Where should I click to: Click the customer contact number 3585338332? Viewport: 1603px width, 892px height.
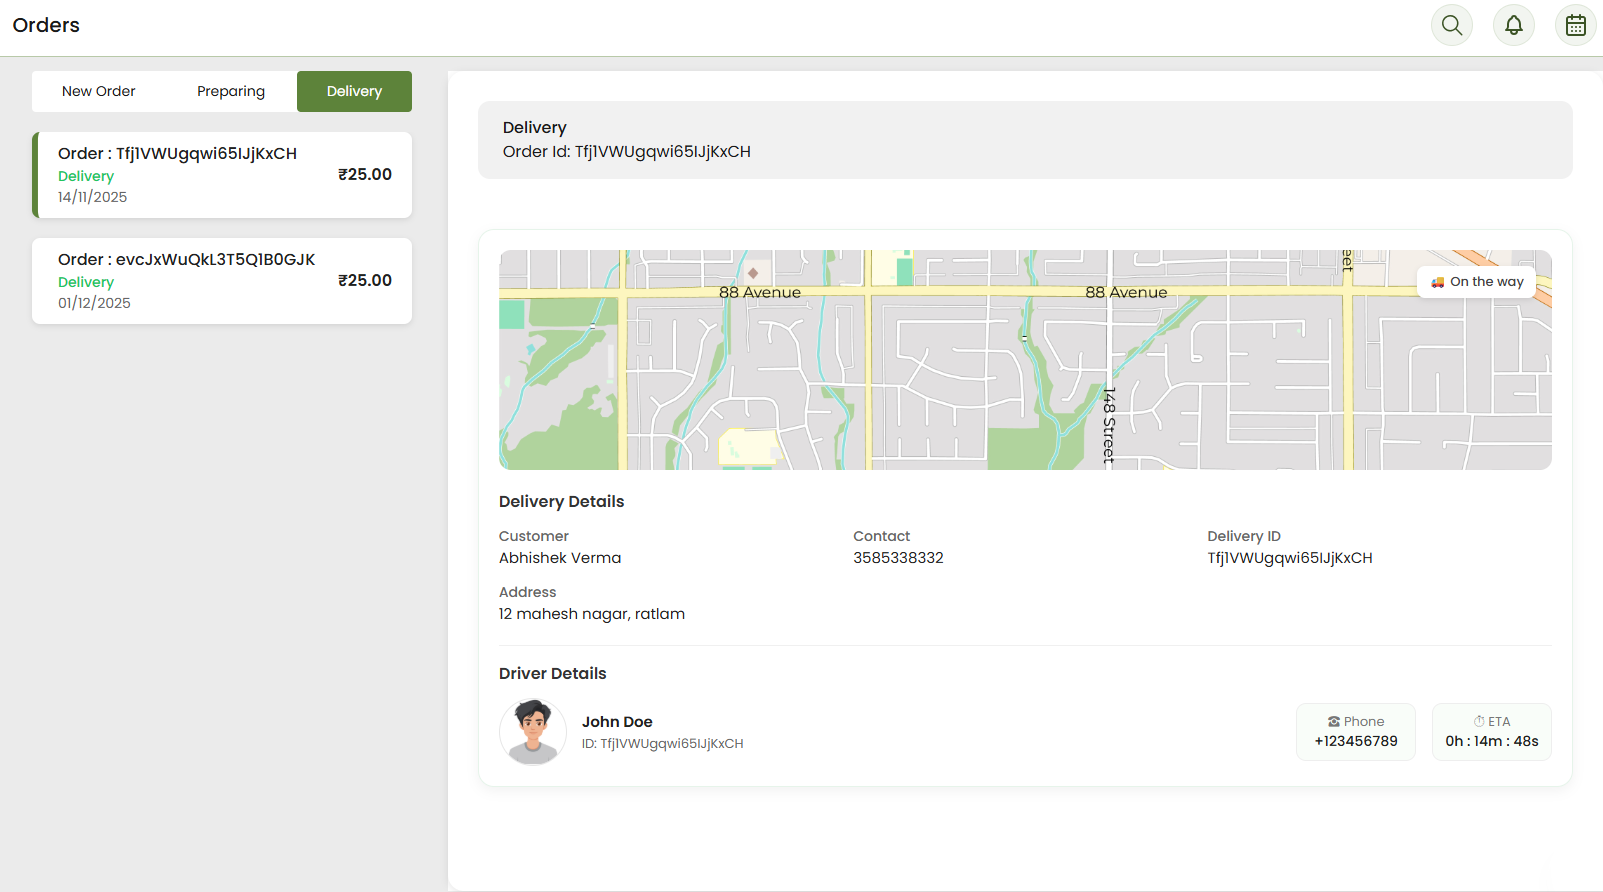(x=898, y=558)
